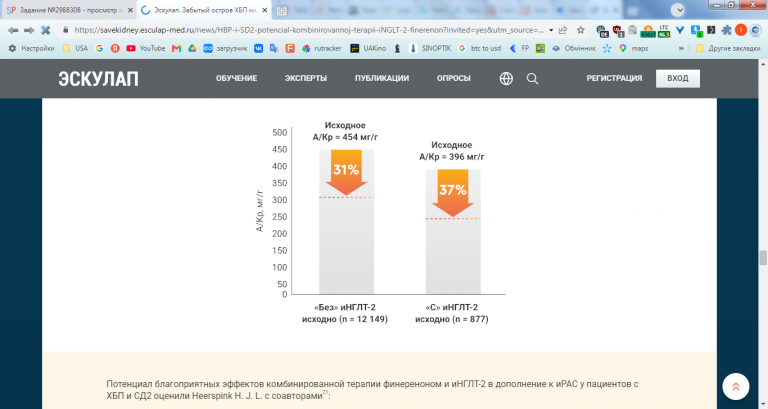
Task: Open the maps bookmark
Action: (633, 48)
